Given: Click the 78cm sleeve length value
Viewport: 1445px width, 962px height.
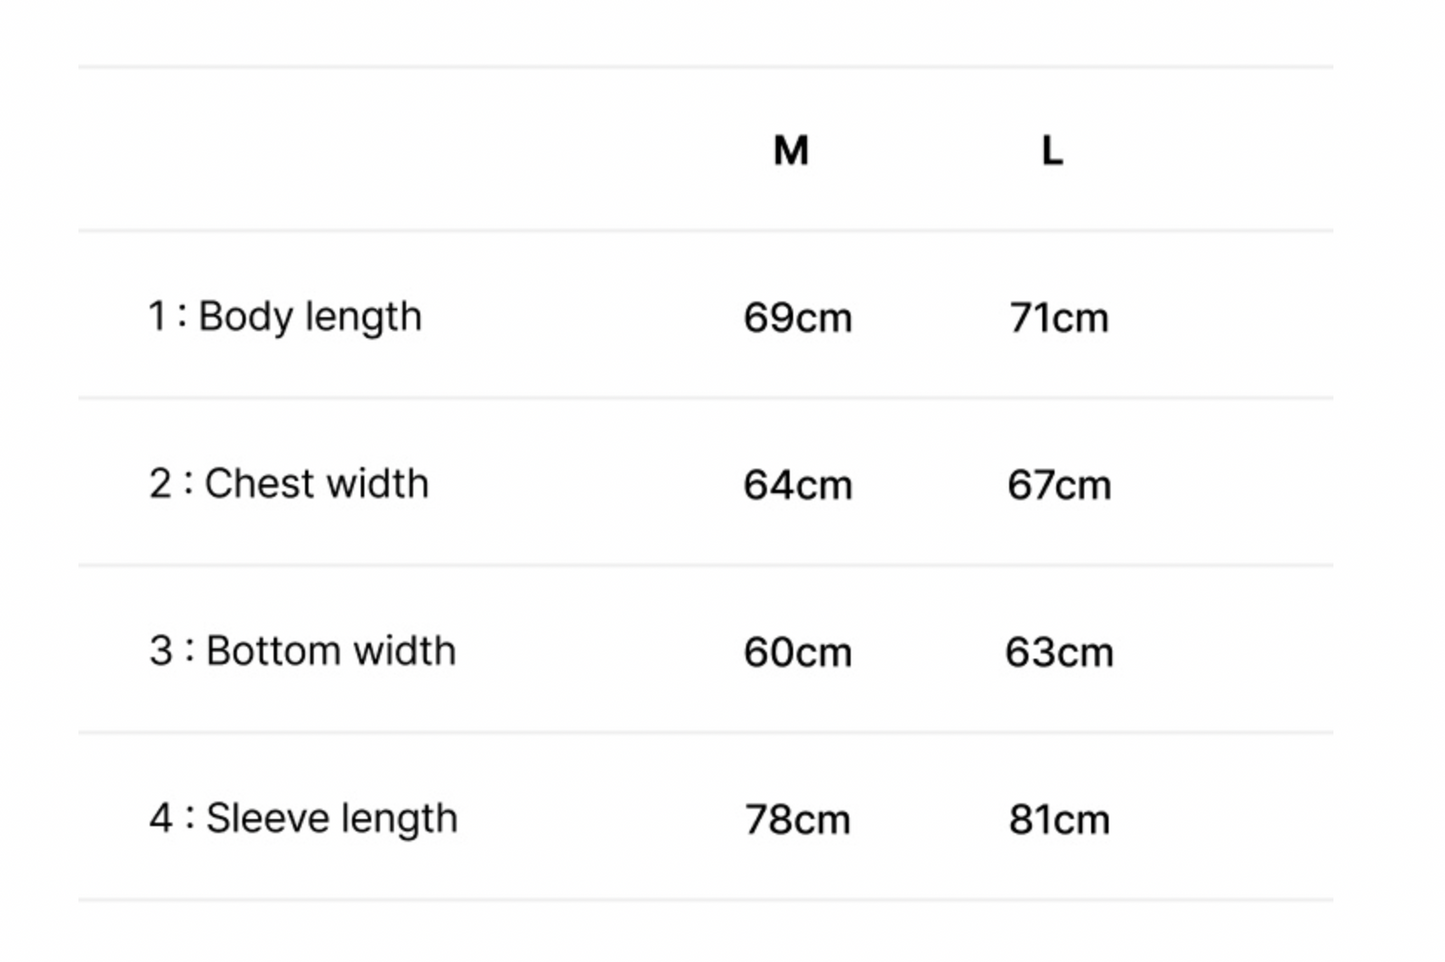Looking at the screenshot, I should pos(798,820).
